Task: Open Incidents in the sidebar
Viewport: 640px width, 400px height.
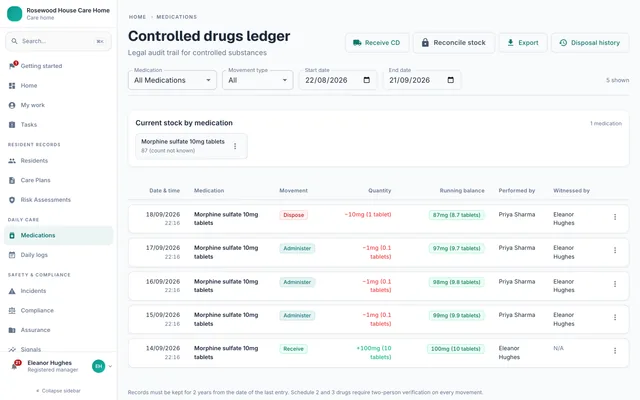Action: (58, 291)
